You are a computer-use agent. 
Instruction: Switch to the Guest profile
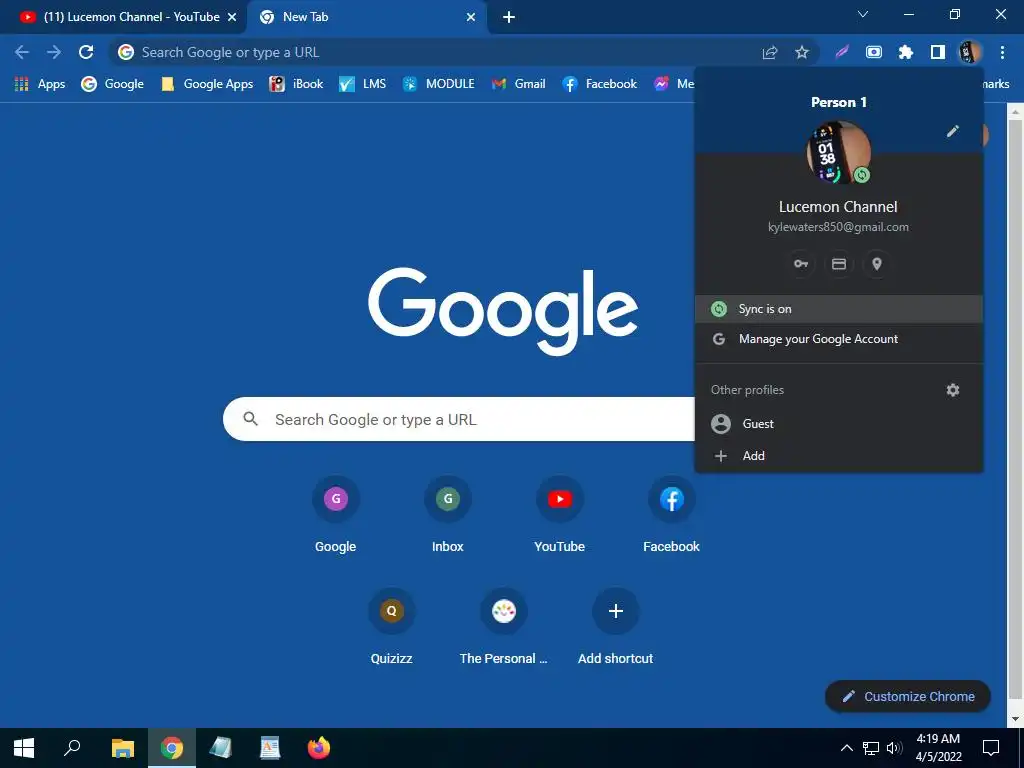click(839, 424)
